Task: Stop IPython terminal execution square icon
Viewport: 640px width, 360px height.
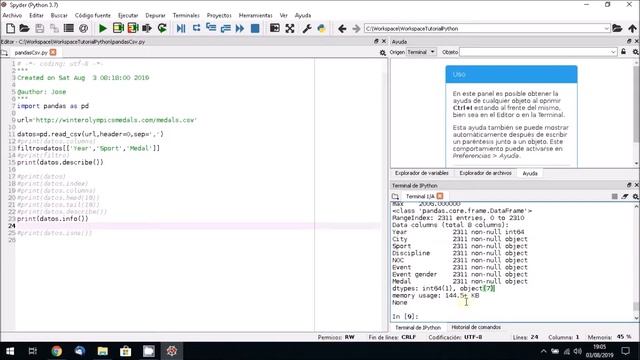Action: tap(614, 196)
